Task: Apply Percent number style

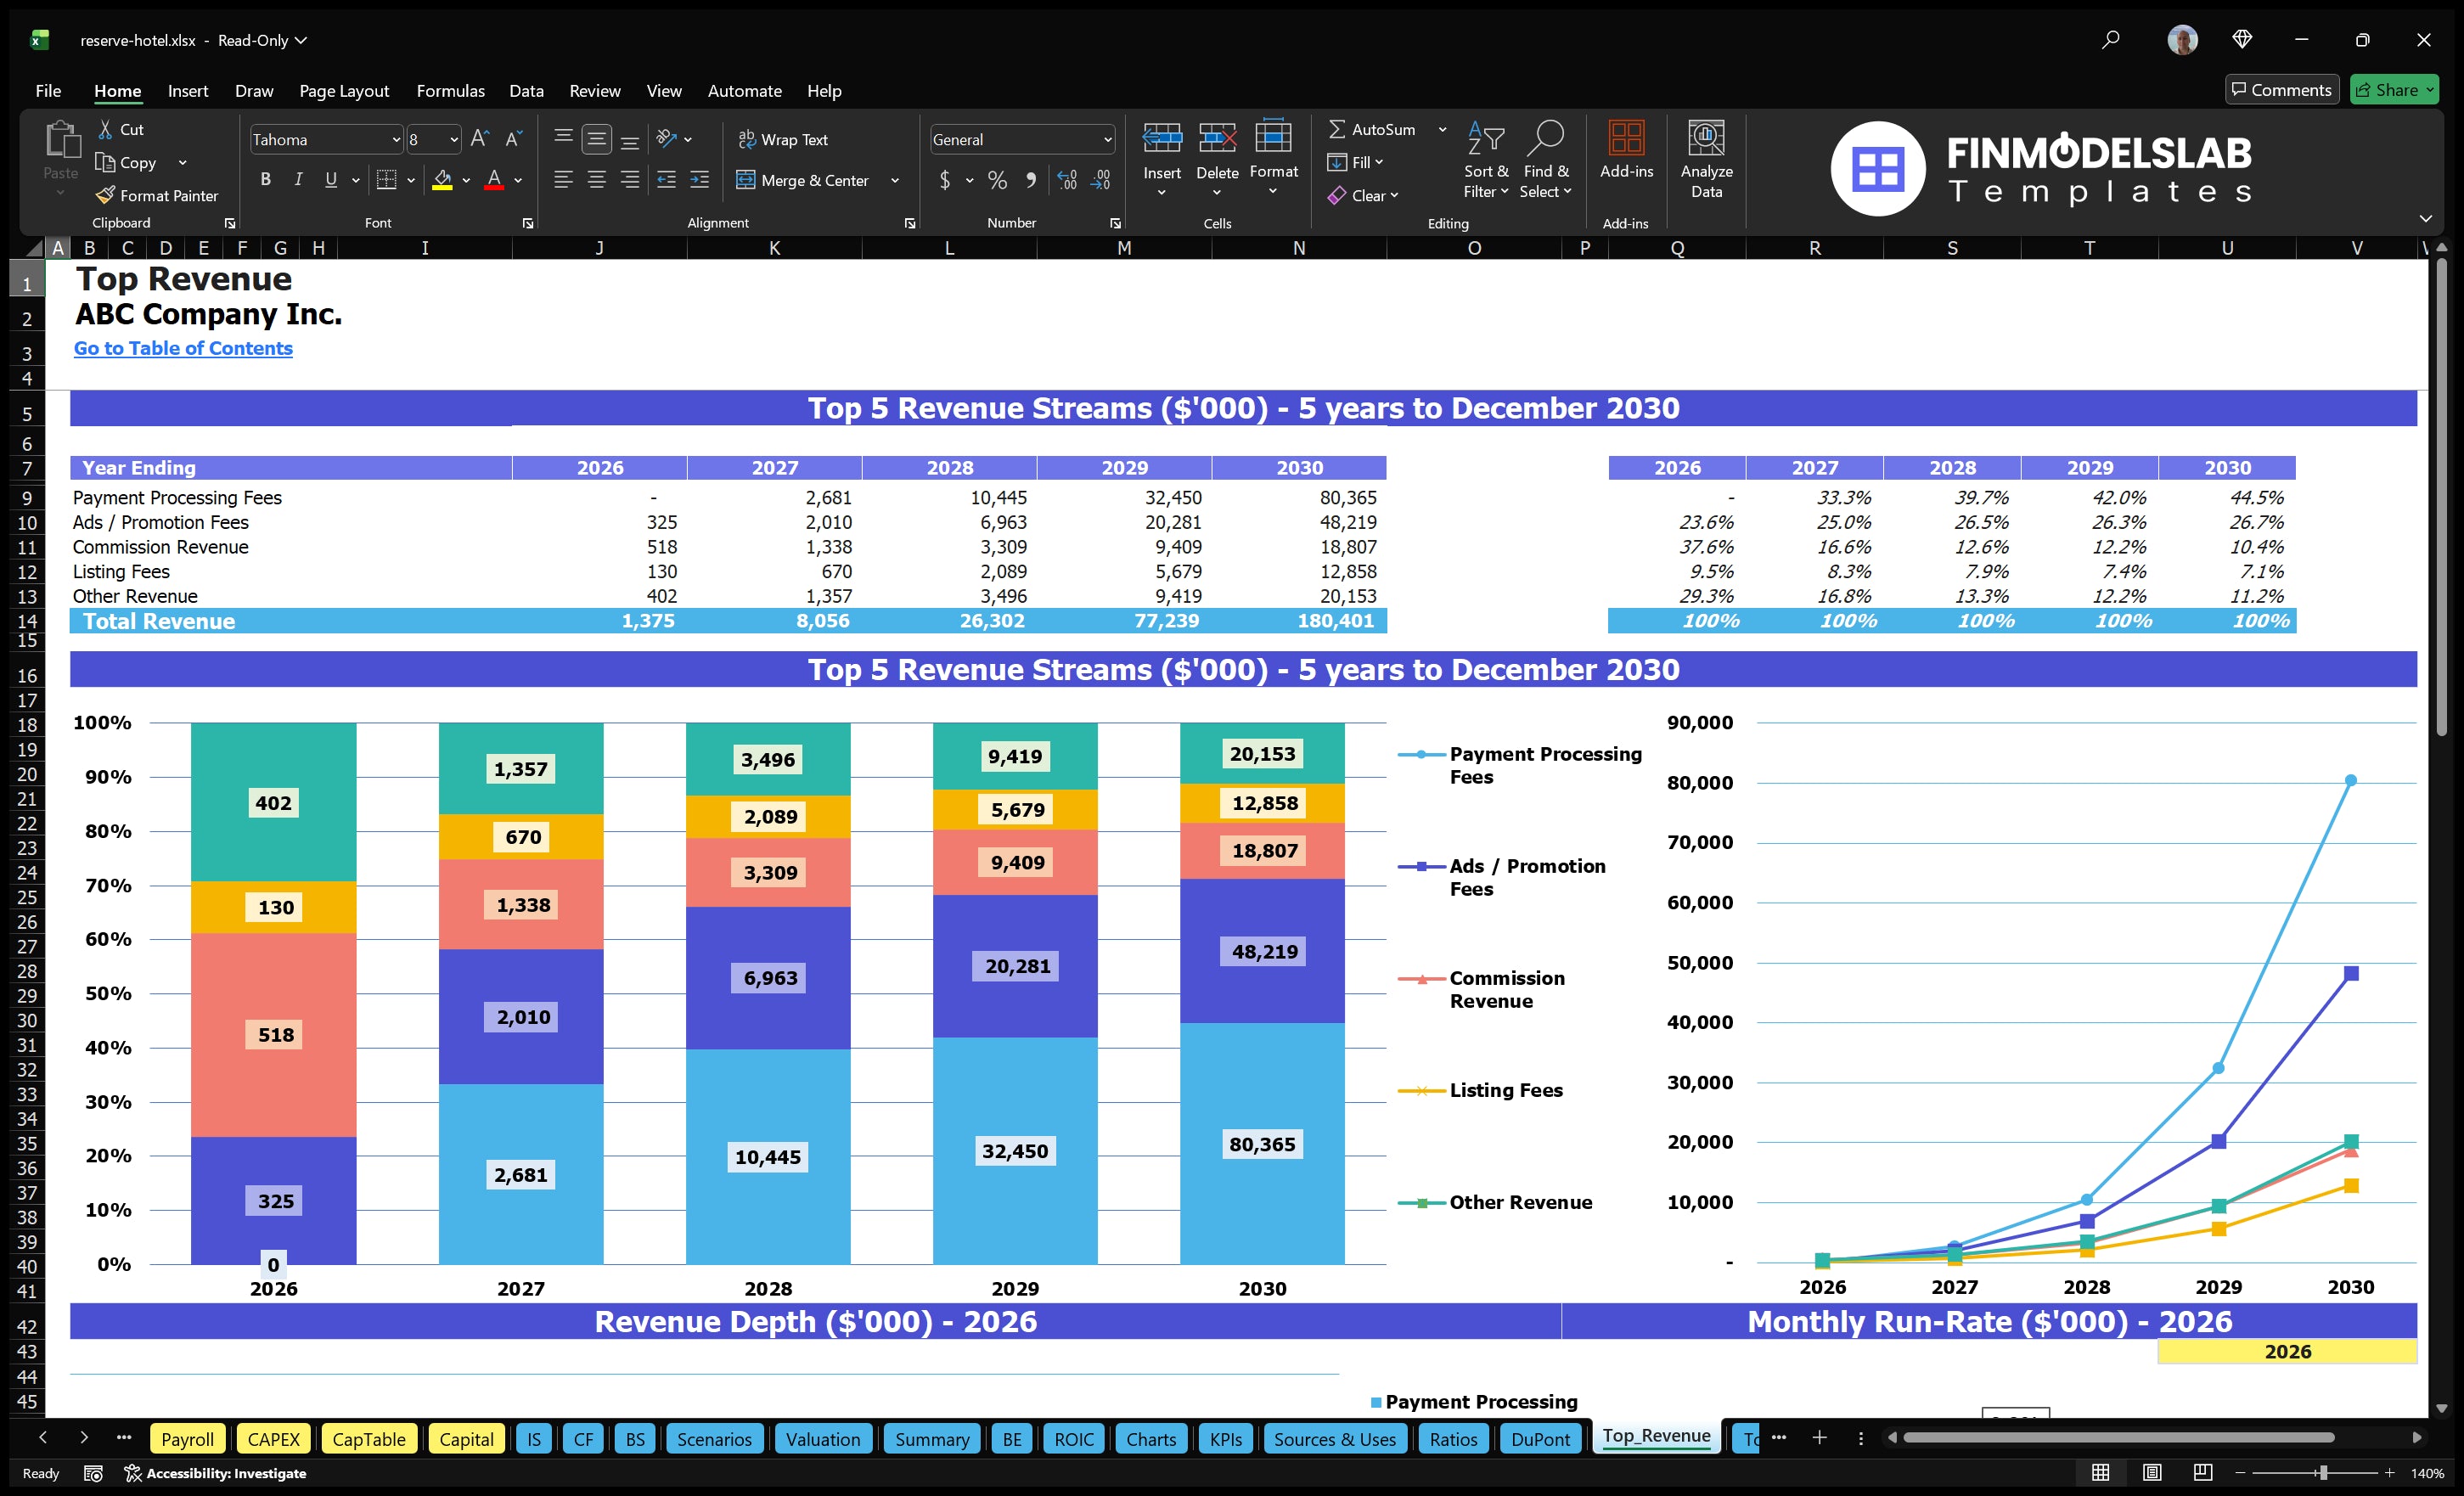Action: tap(996, 181)
